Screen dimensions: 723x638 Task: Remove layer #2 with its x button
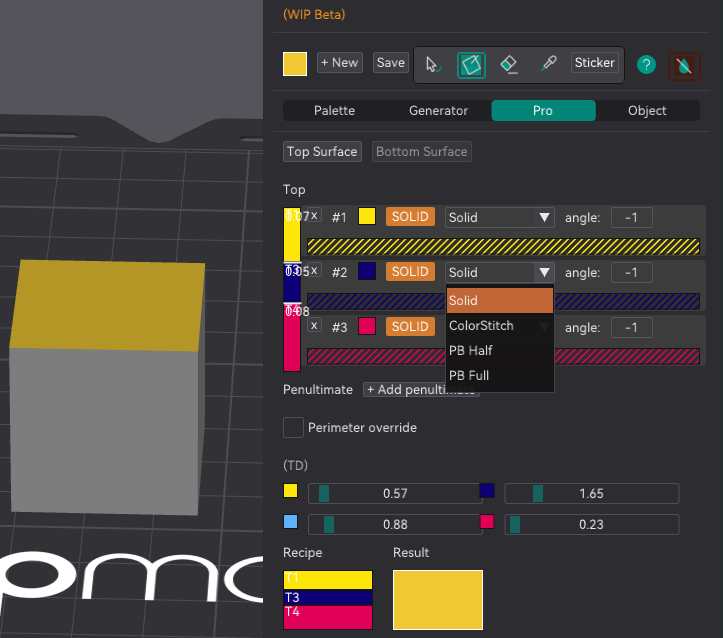click(x=314, y=270)
